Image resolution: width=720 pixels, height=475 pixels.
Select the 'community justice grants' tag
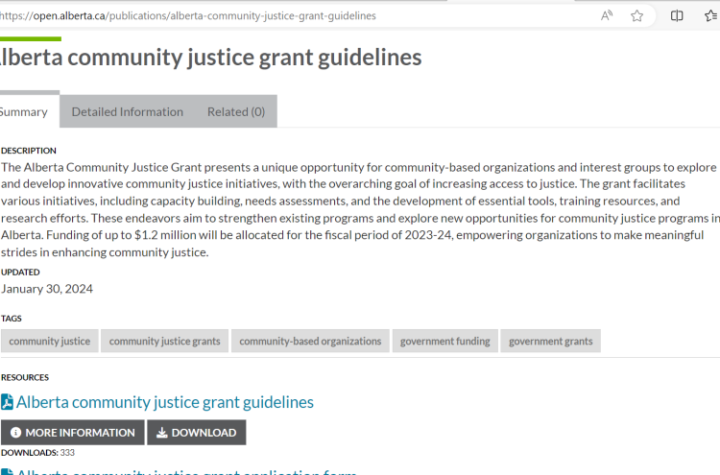(x=164, y=341)
